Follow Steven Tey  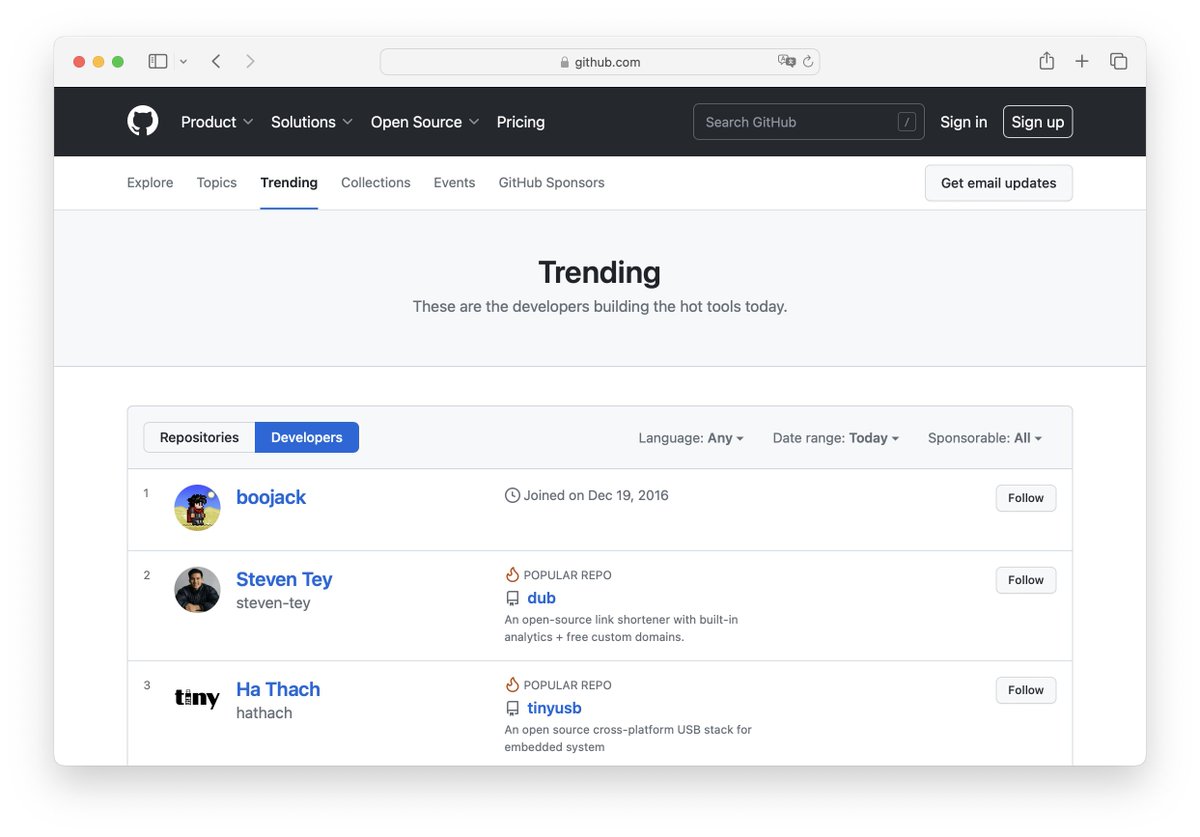coord(1026,580)
